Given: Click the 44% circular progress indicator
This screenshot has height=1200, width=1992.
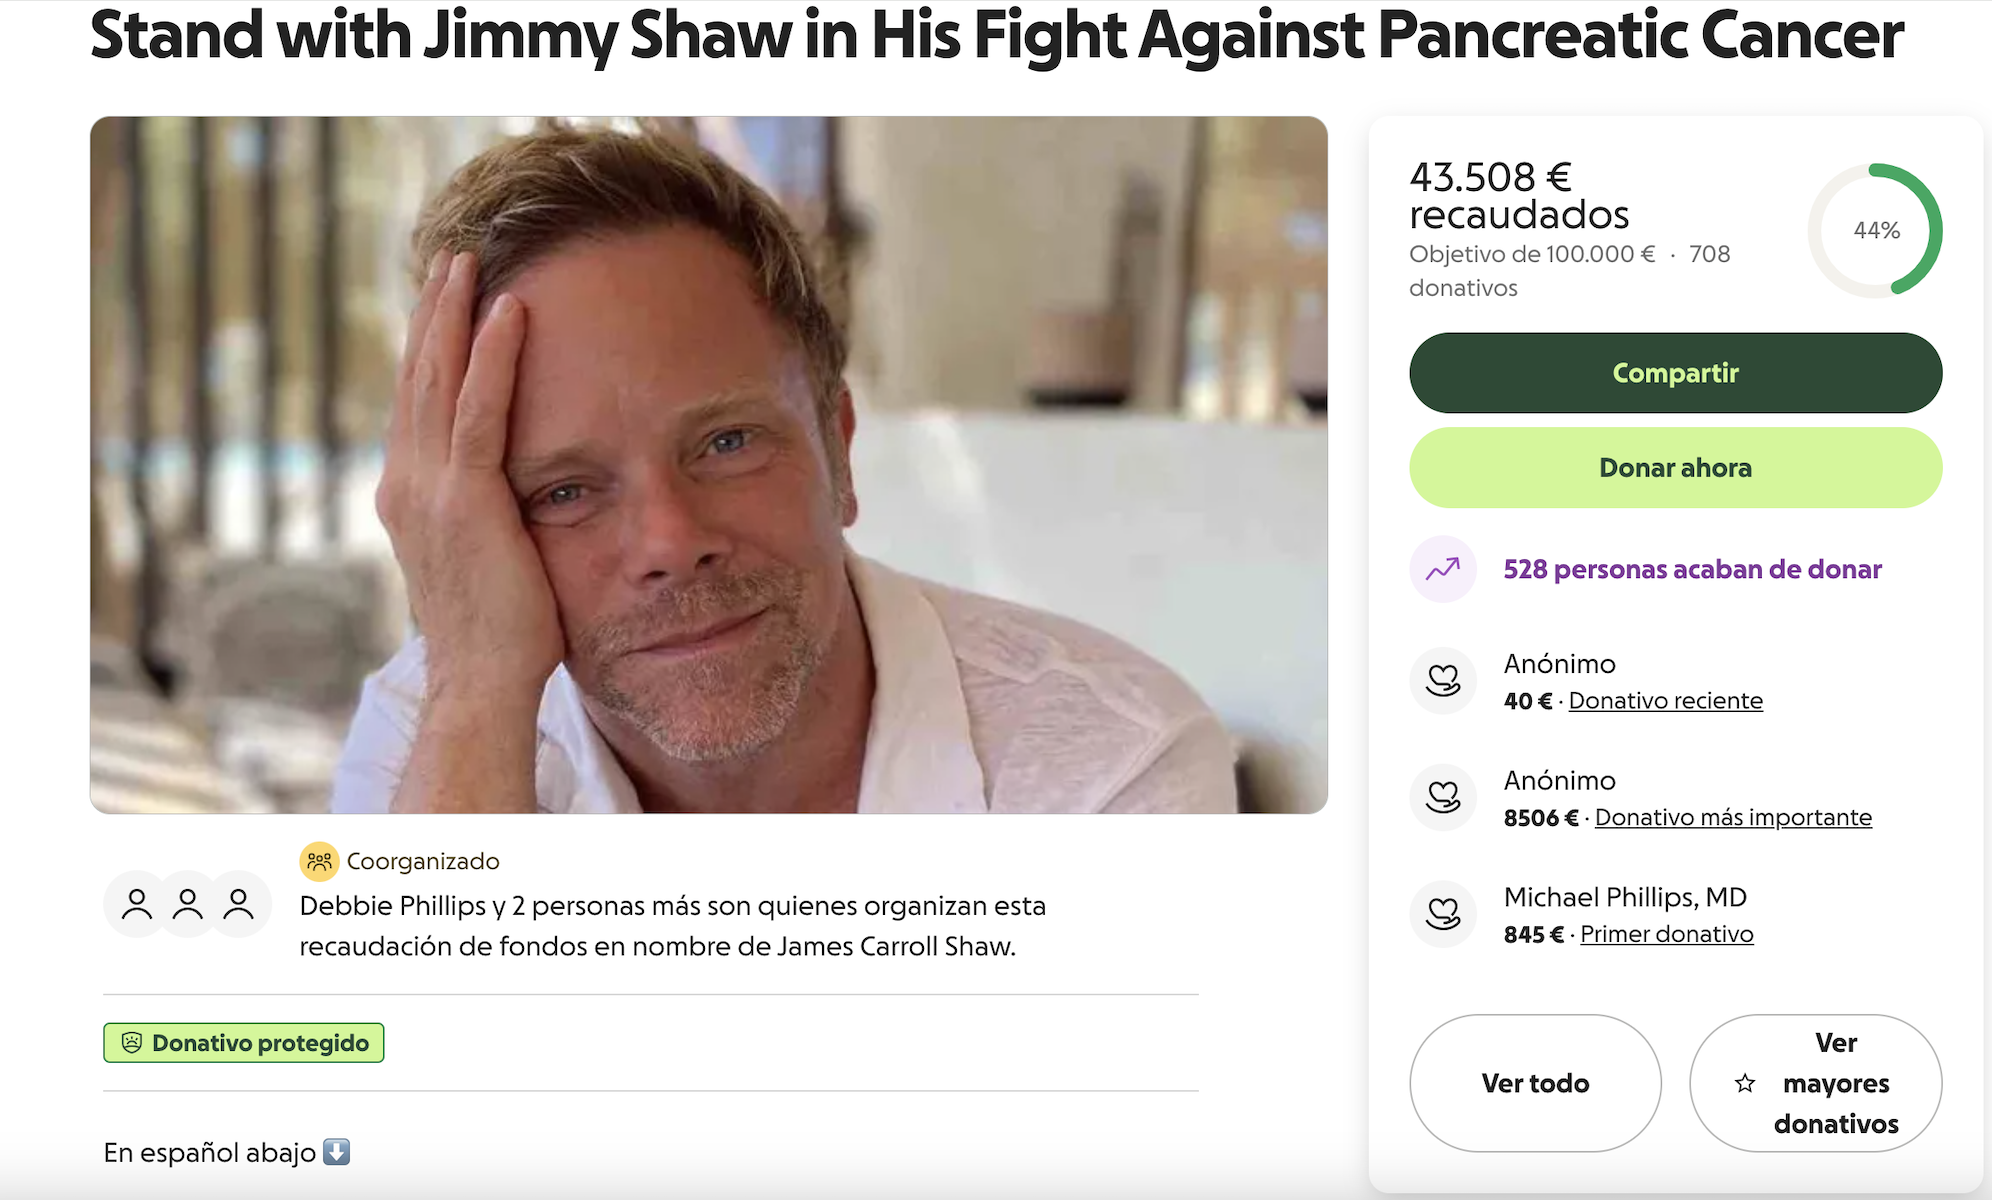Looking at the screenshot, I should [x=1875, y=230].
